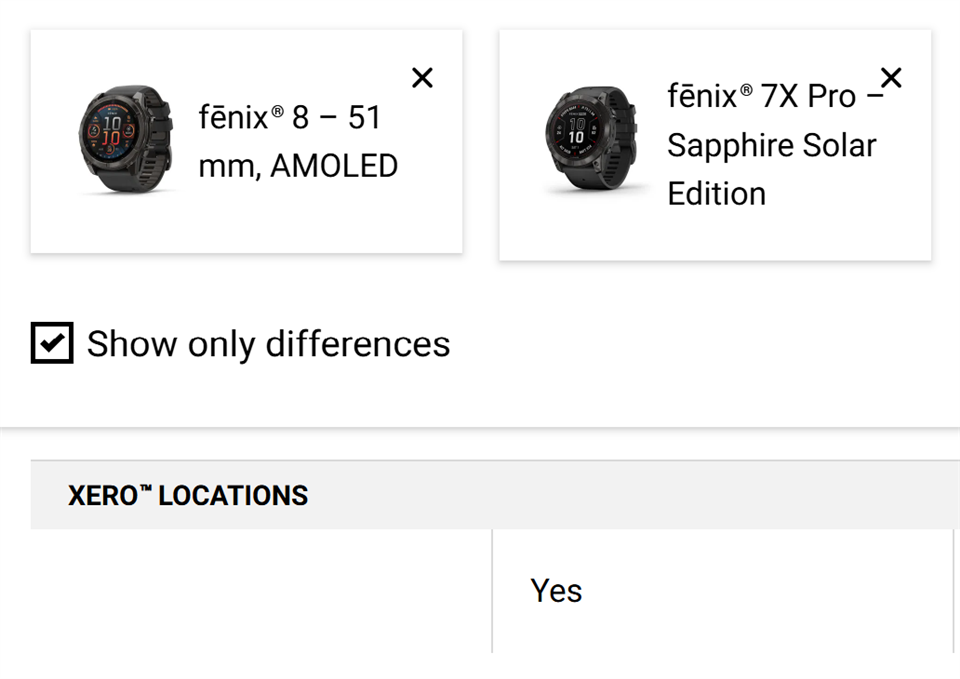The height and width of the screenshot is (679, 960).
Task: Click "Sapphire Solar" text in the second card
Action: coord(771,145)
